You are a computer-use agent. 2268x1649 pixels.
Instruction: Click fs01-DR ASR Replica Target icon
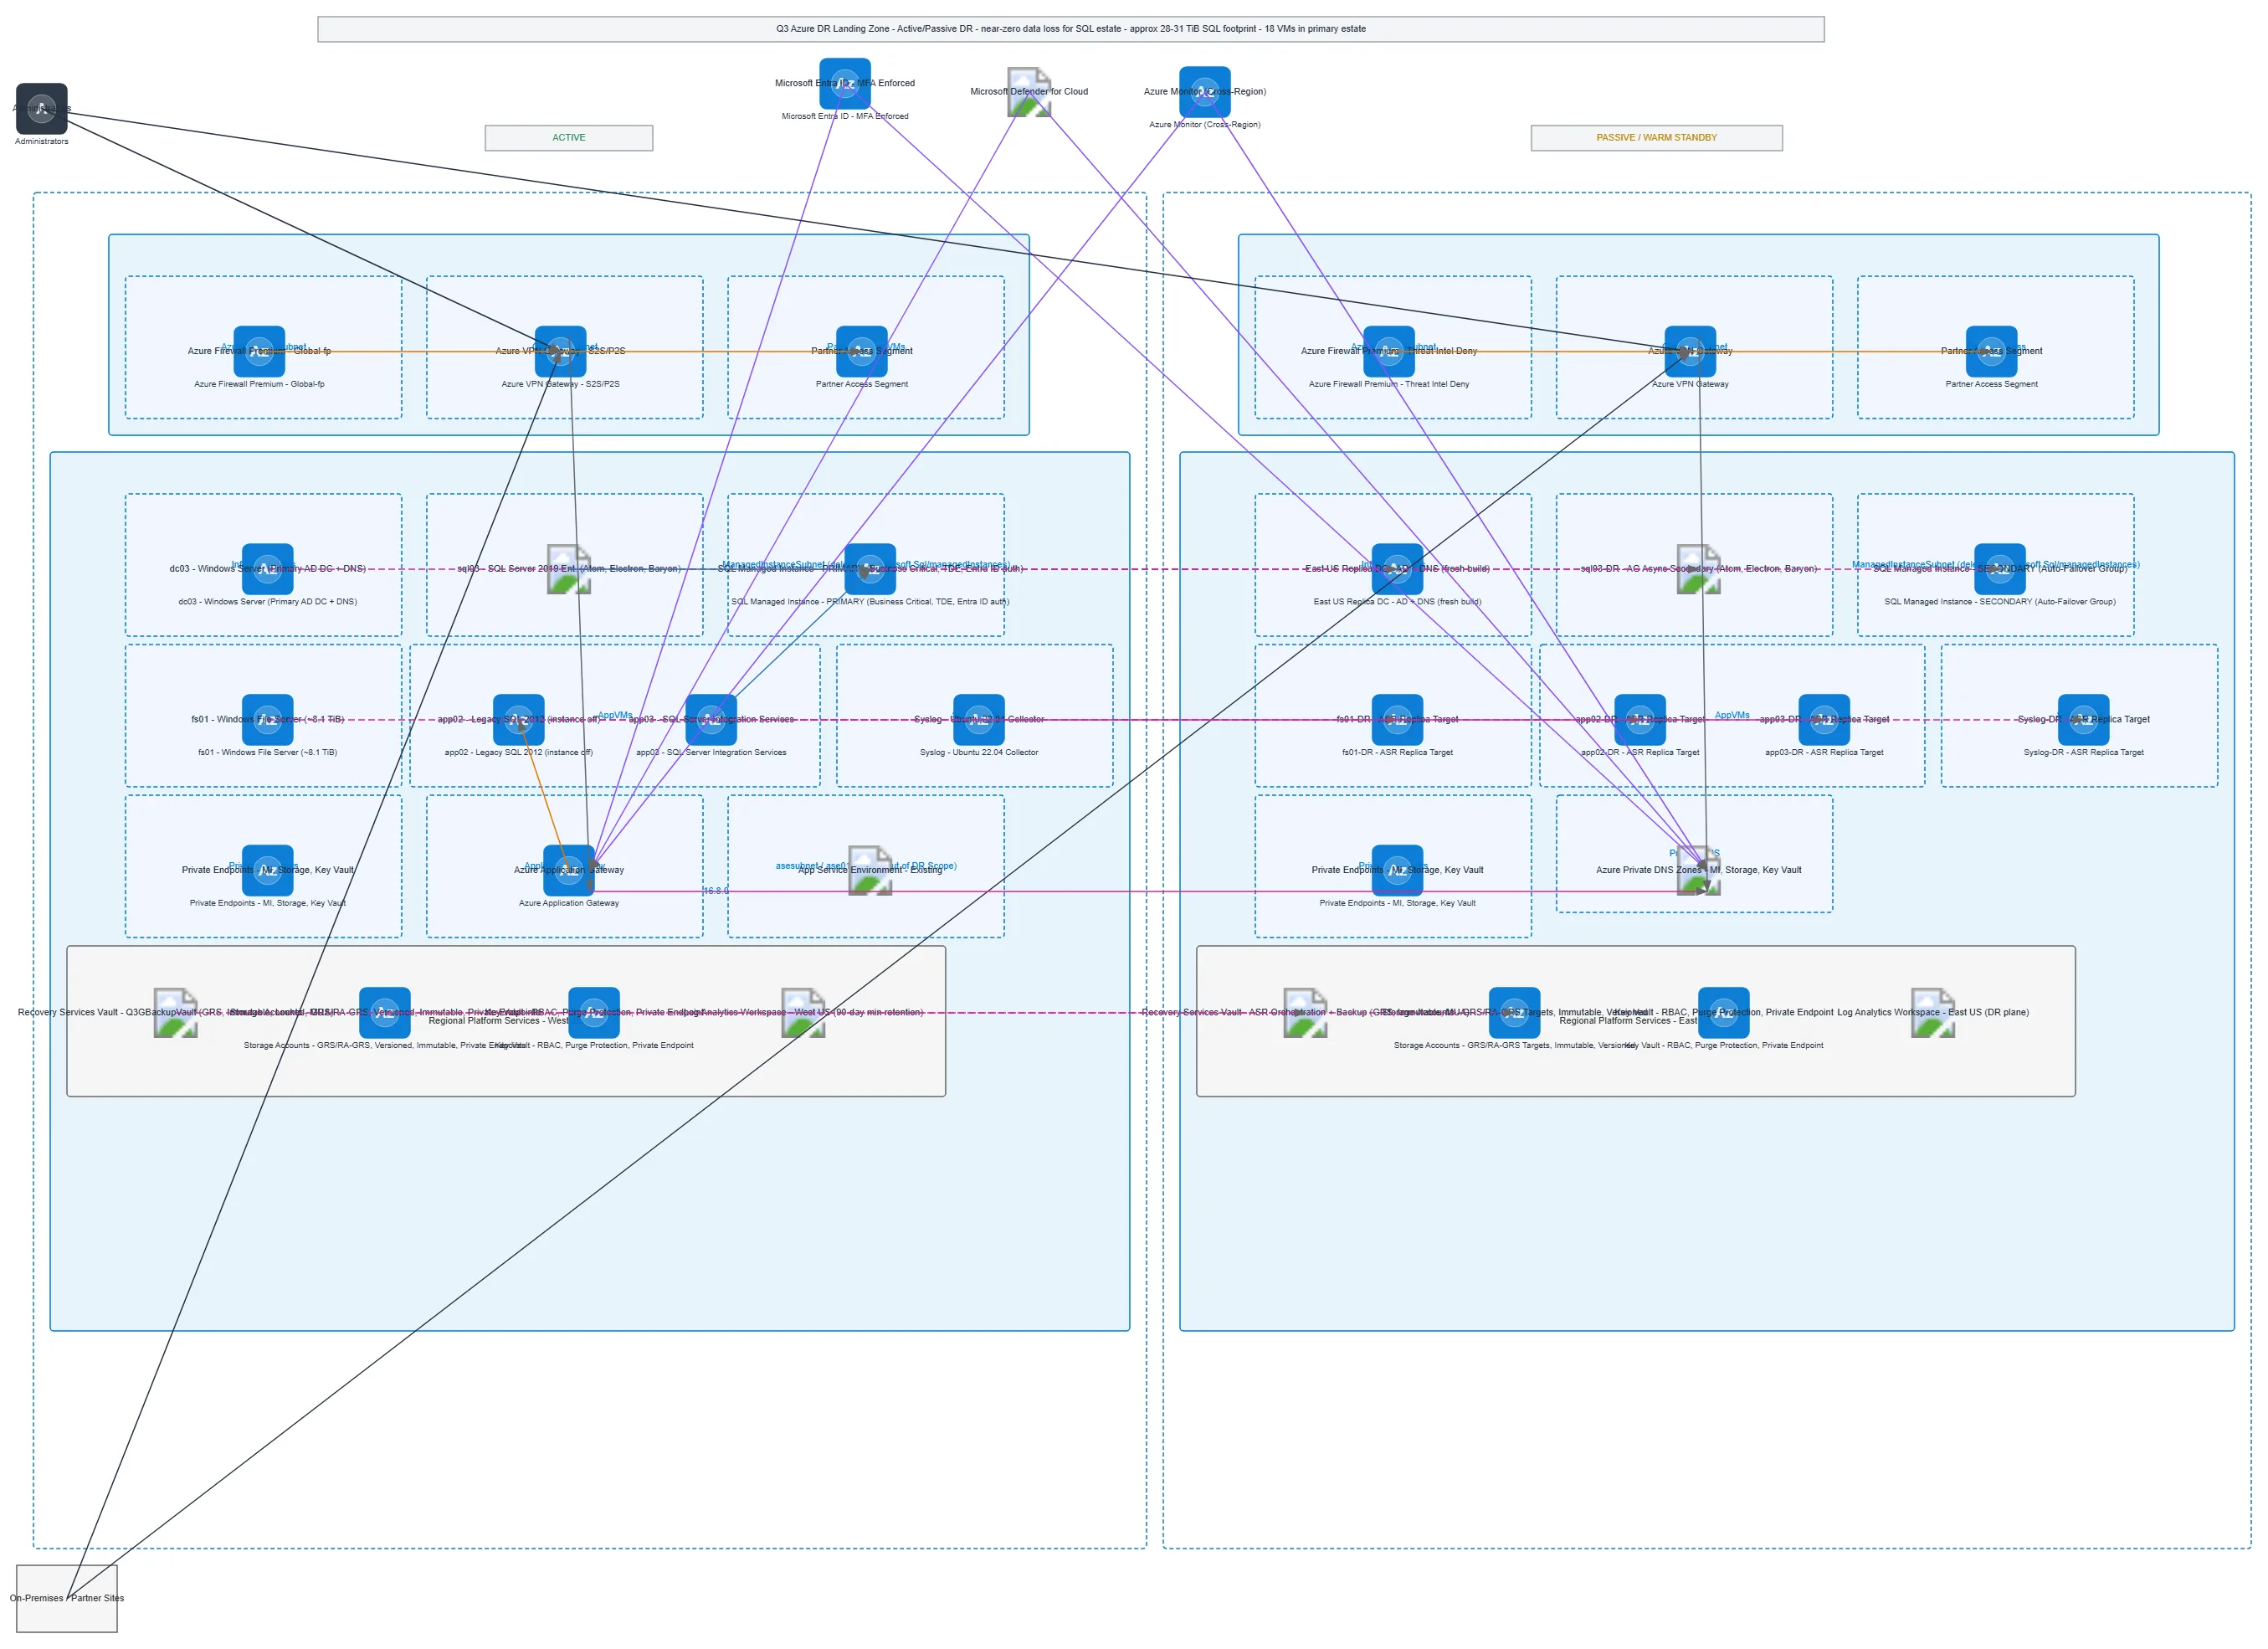[1397, 720]
